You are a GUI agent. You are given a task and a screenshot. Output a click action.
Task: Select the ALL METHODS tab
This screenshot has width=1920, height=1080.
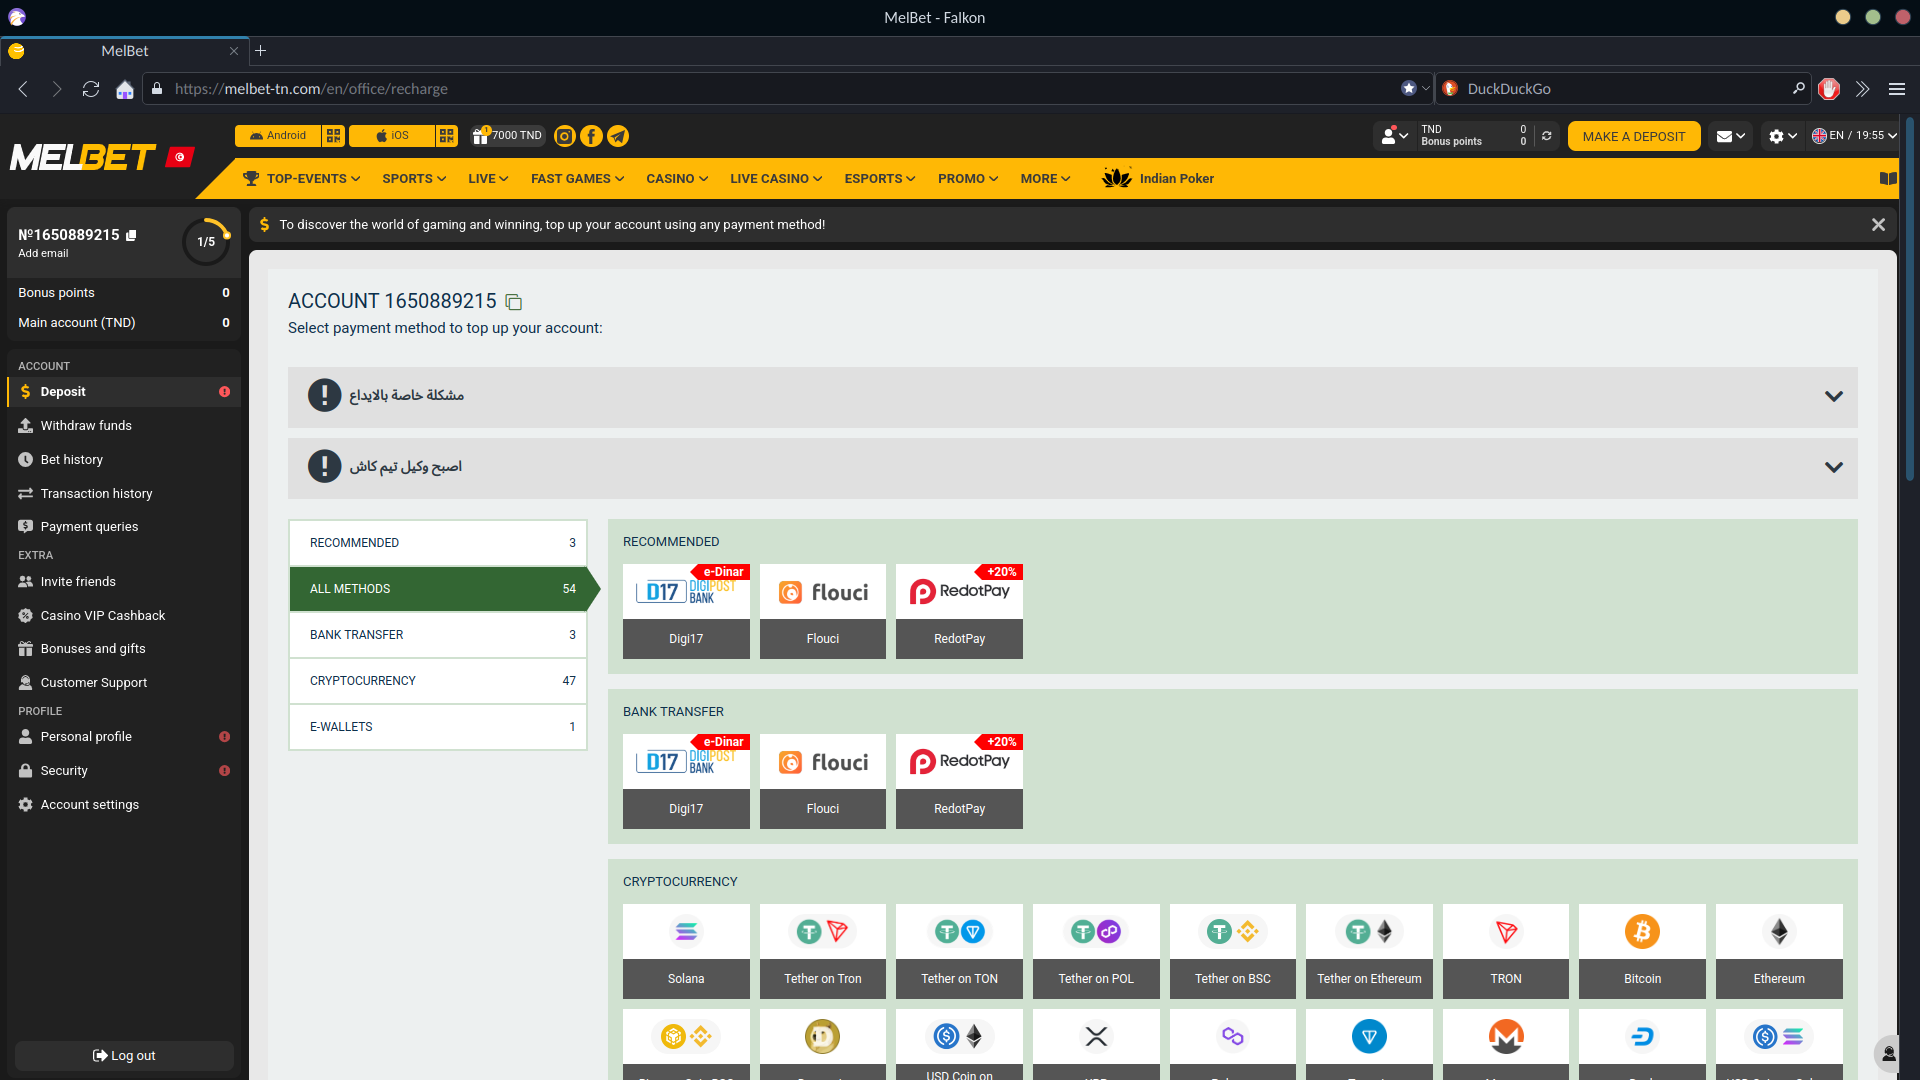[x=438, y=589]
